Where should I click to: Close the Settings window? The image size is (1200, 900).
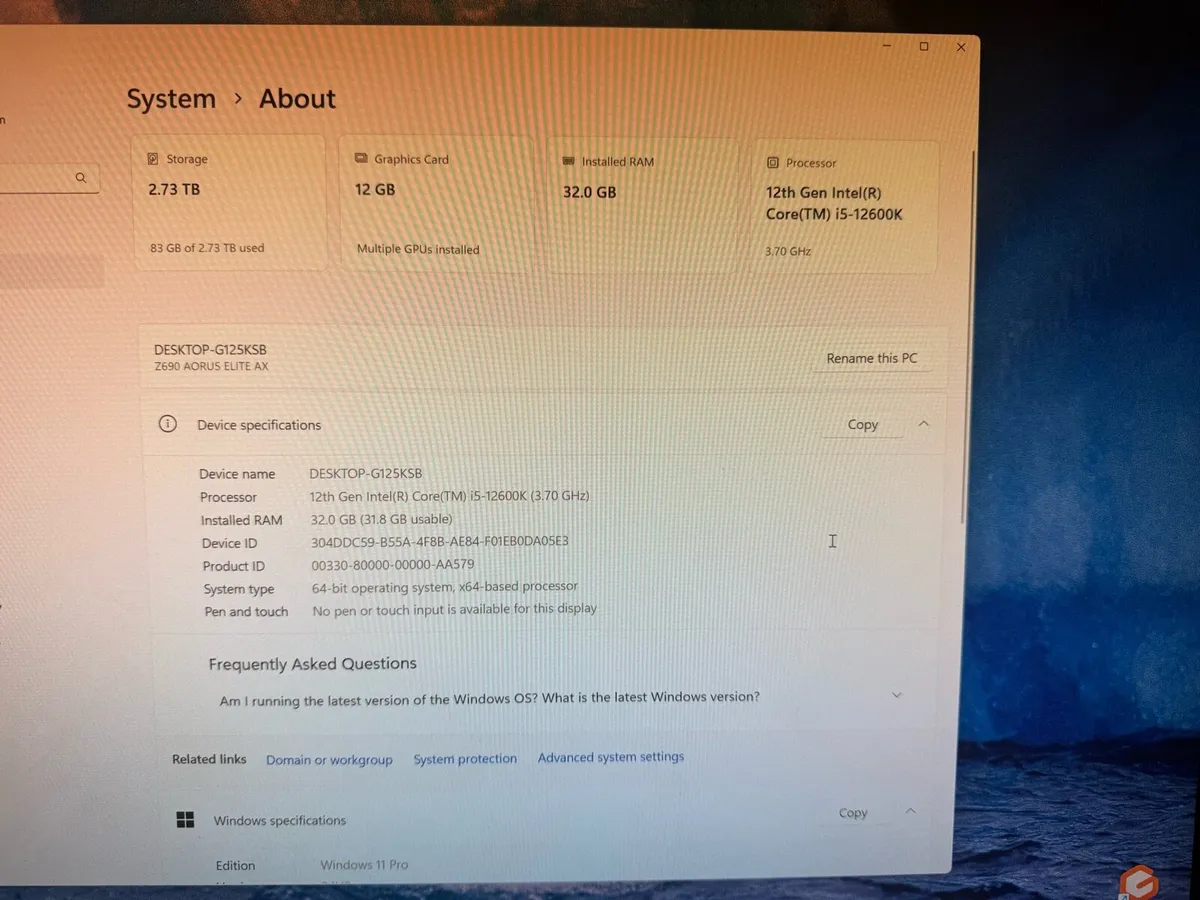pos(961,47)
